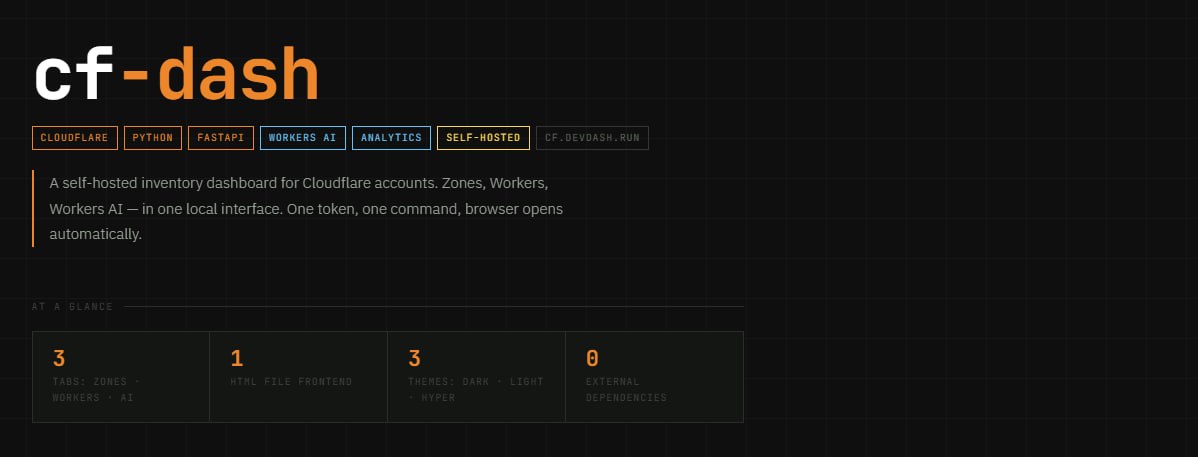Click the cf-dash title heading

pos(176,73)
